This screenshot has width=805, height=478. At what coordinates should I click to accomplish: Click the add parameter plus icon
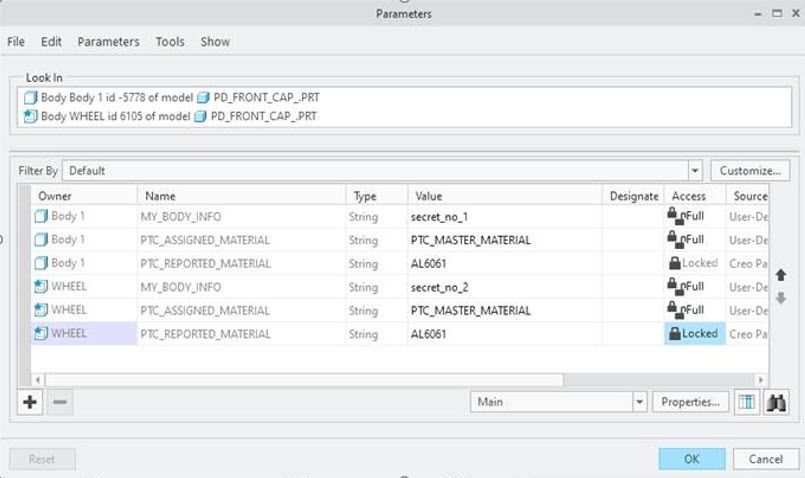tap(30, 402)
